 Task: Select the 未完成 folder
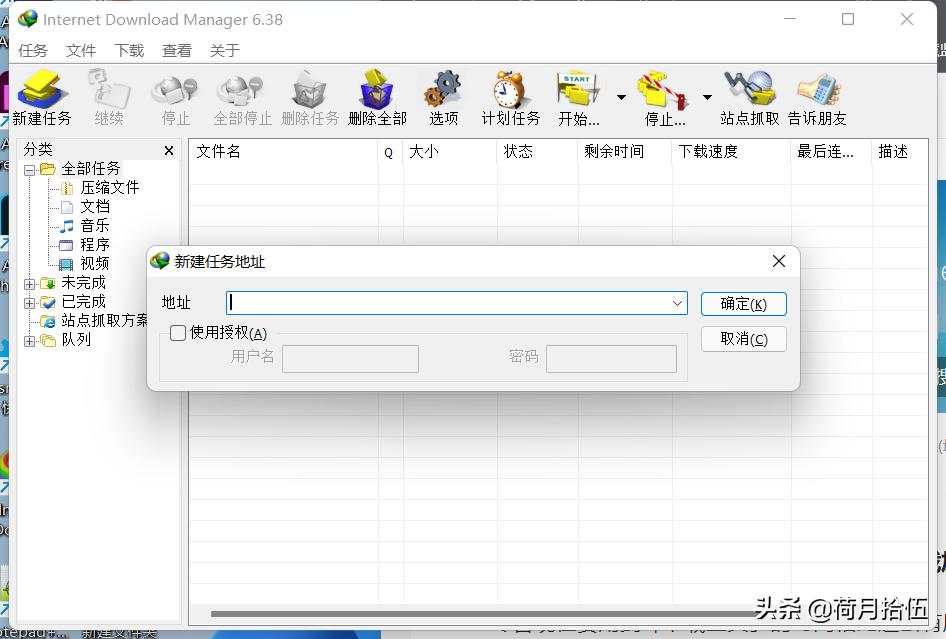83,282
